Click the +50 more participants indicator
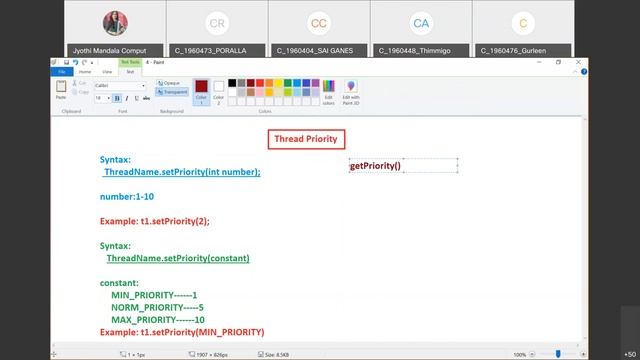Screen dimensions: 640x360 click(630, 354)
